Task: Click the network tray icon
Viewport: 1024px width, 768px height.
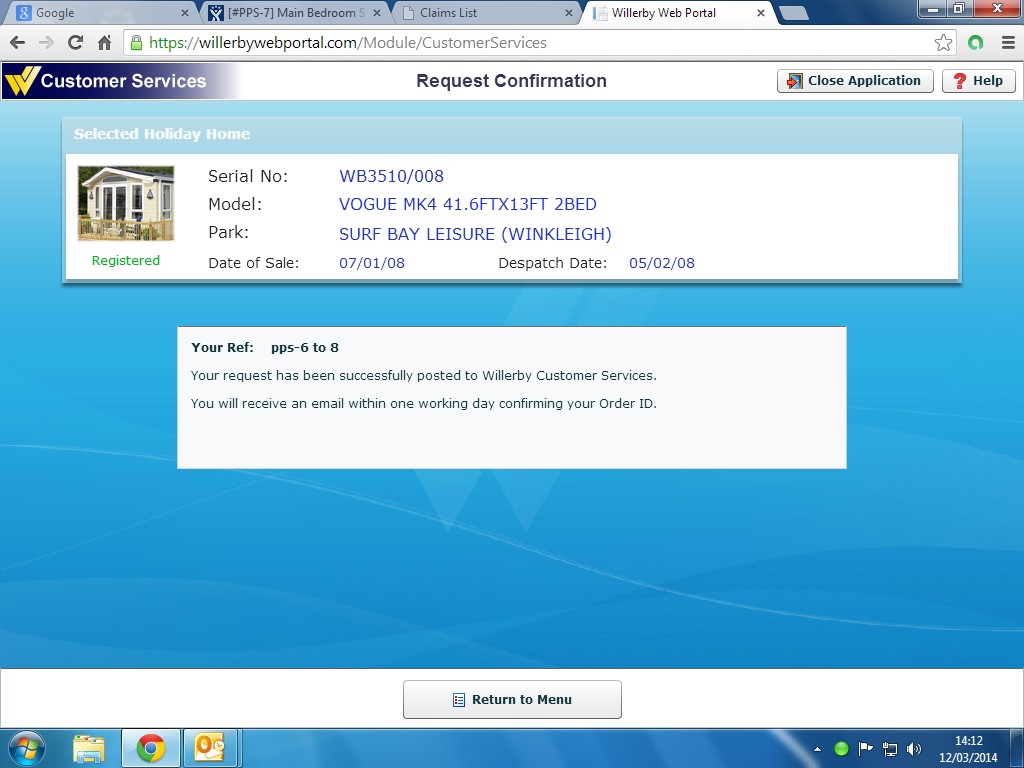Action: [x=889, y=748]
